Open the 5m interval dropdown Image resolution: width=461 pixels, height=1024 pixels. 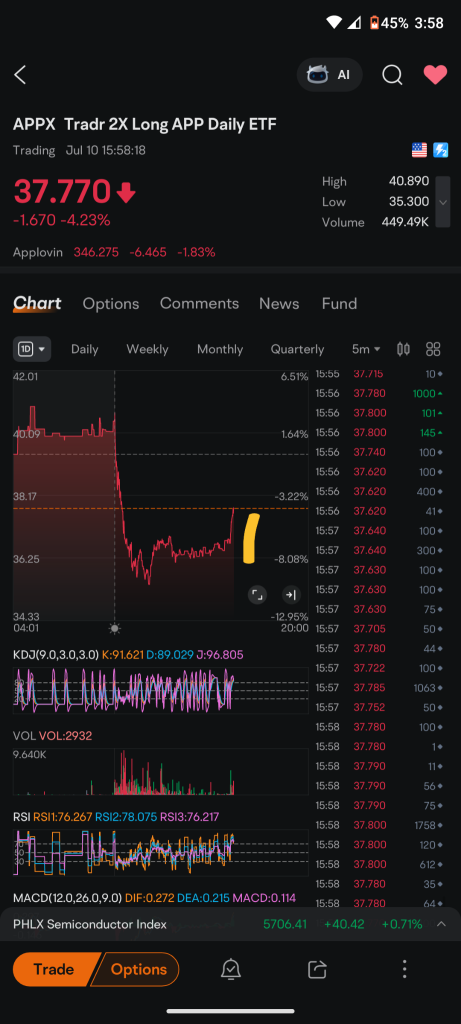click(366, 349)
